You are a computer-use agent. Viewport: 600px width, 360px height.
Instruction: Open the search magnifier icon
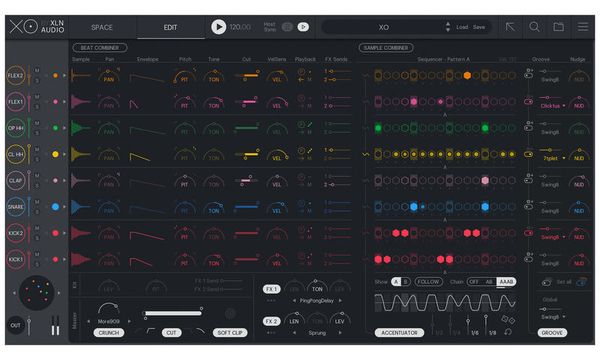[x=534, y=27]
